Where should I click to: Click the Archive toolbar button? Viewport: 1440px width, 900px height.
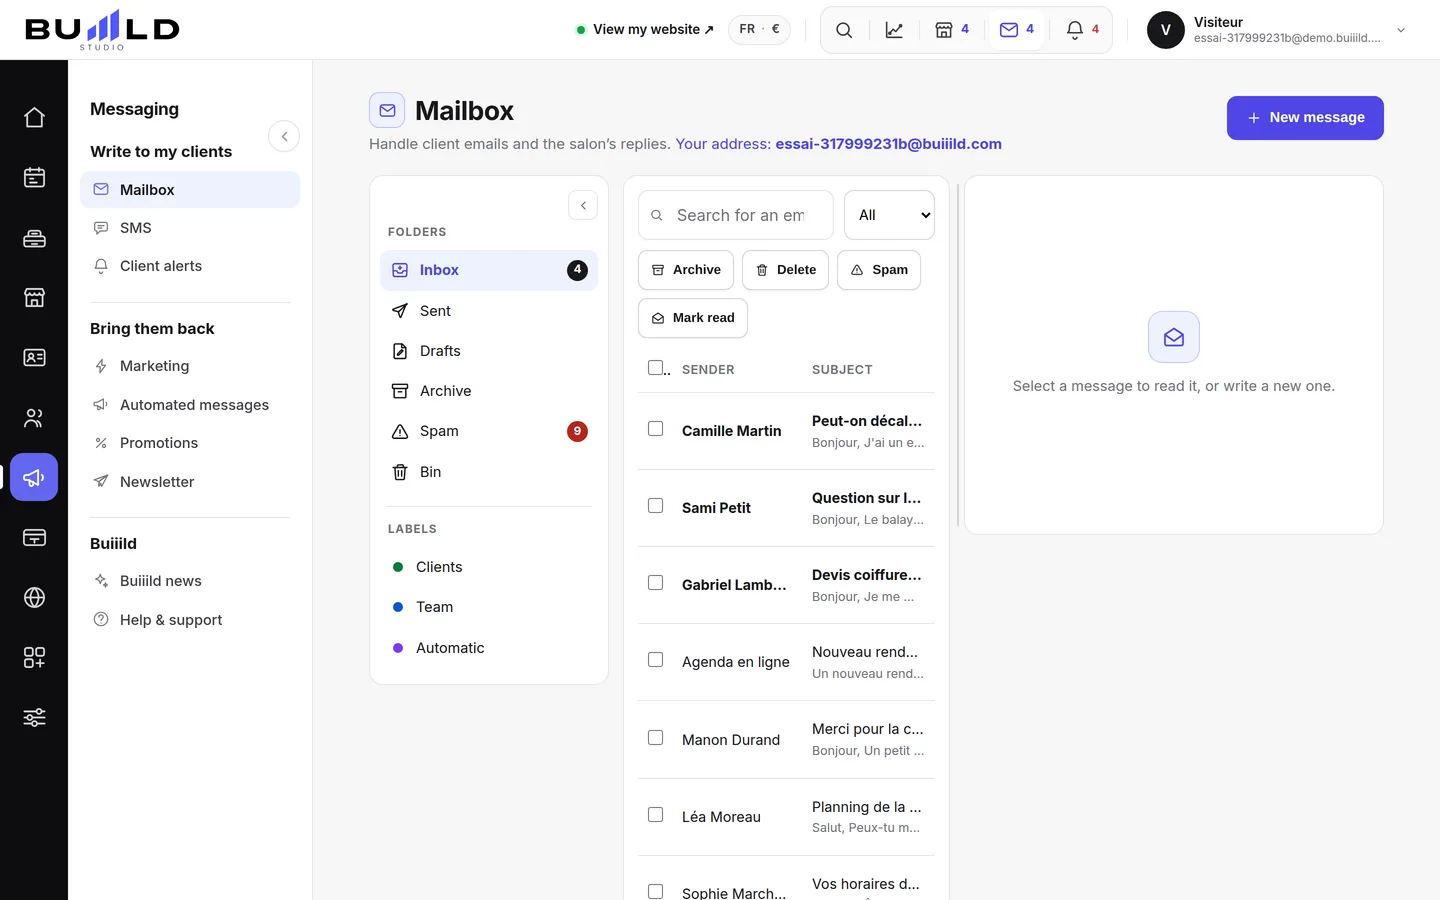(x=686, y=270)
